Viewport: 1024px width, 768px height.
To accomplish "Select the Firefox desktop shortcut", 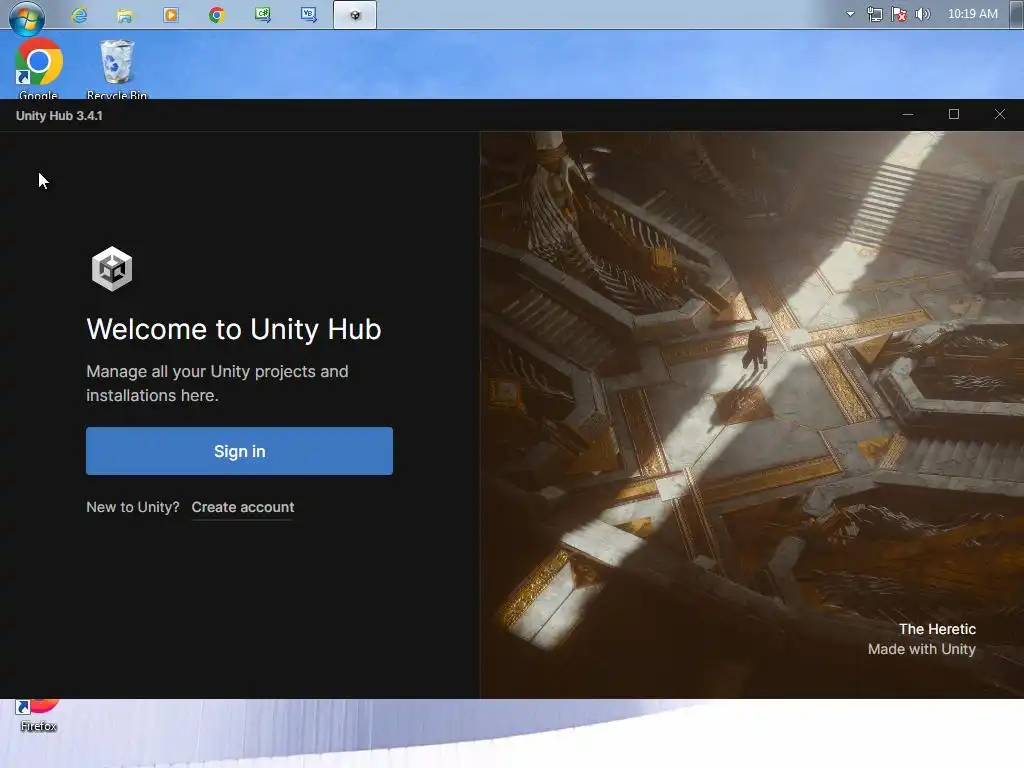I will pos(39,716).
